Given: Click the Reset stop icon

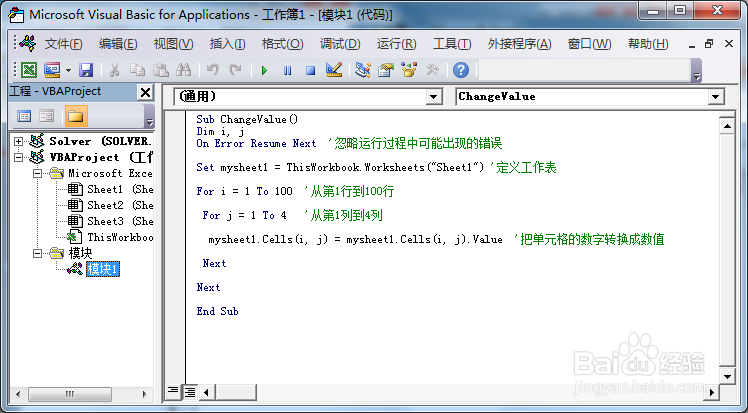Looking at the screenshot, I should (310, 71).
